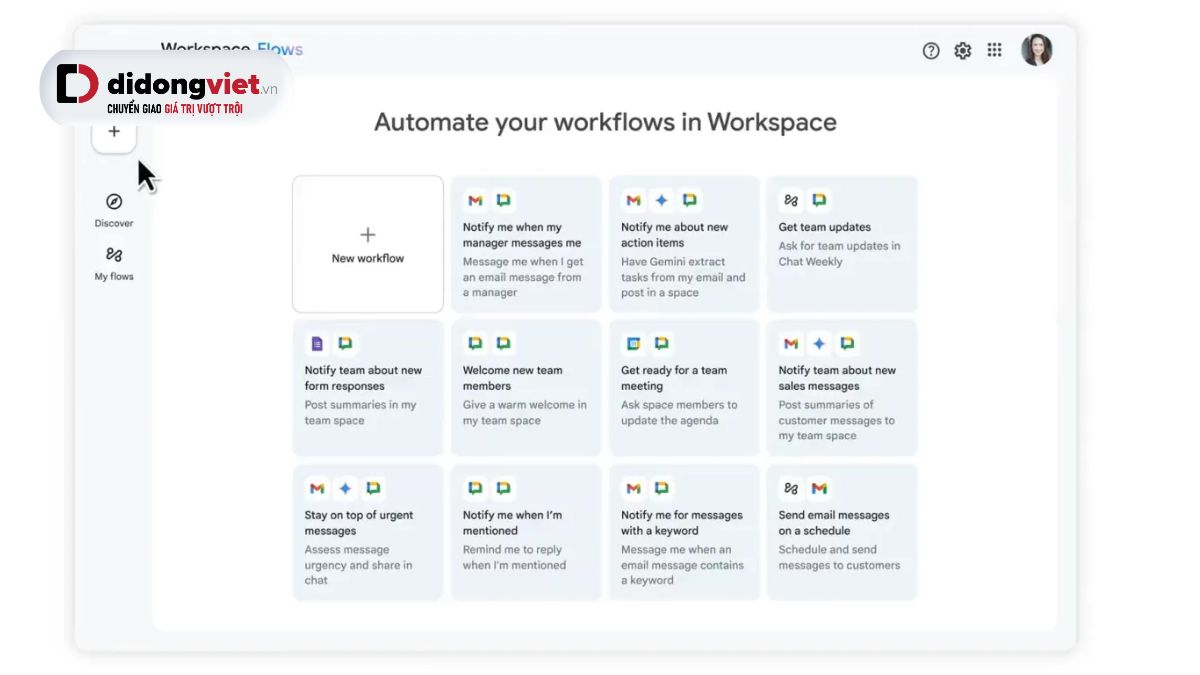Click Forms icon on form responses card
Screen dimensions: 1200x675
[x=317, y=344]
